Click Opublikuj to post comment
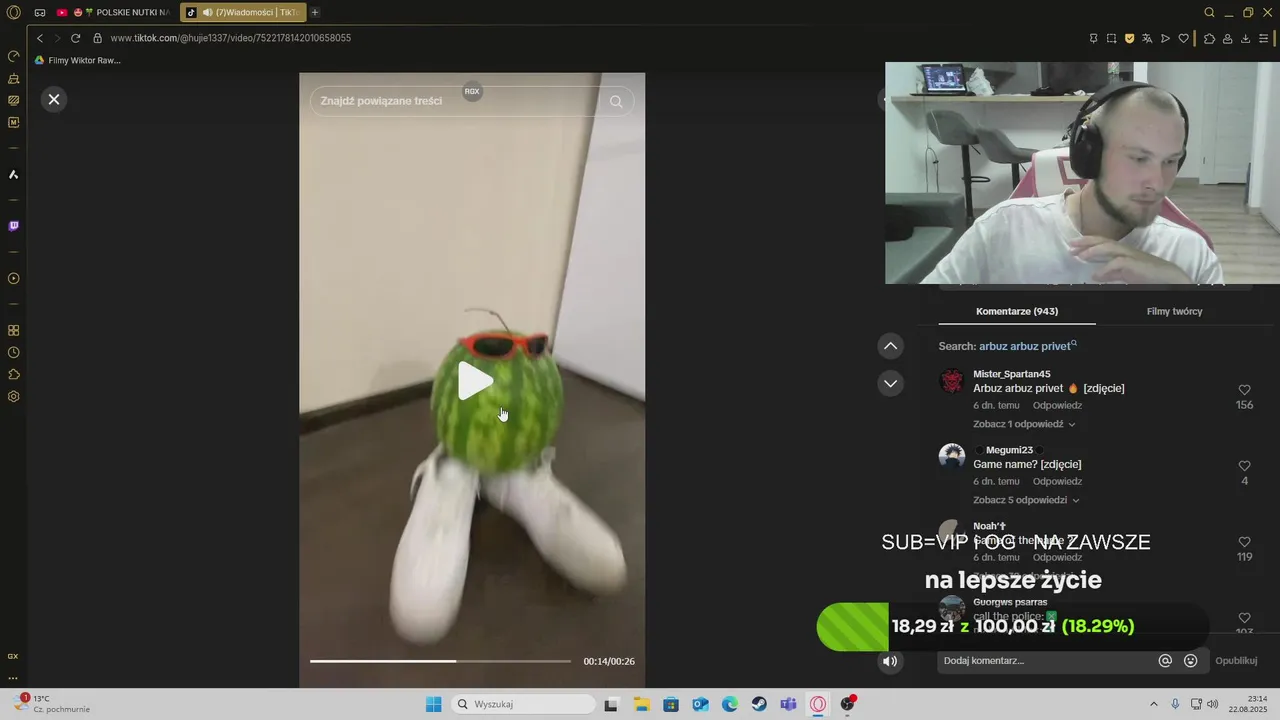This screenshot has height=720, width=1280. 1236,661
